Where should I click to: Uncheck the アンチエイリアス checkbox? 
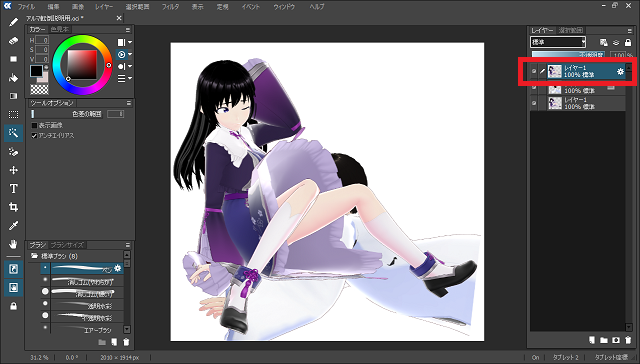click(34, 135)
